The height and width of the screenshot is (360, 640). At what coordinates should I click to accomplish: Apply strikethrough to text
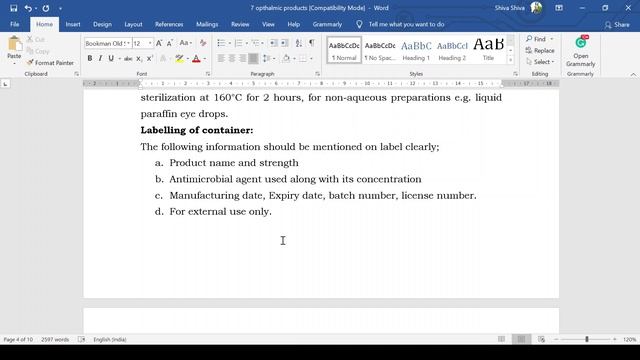[x=128, y=59]
